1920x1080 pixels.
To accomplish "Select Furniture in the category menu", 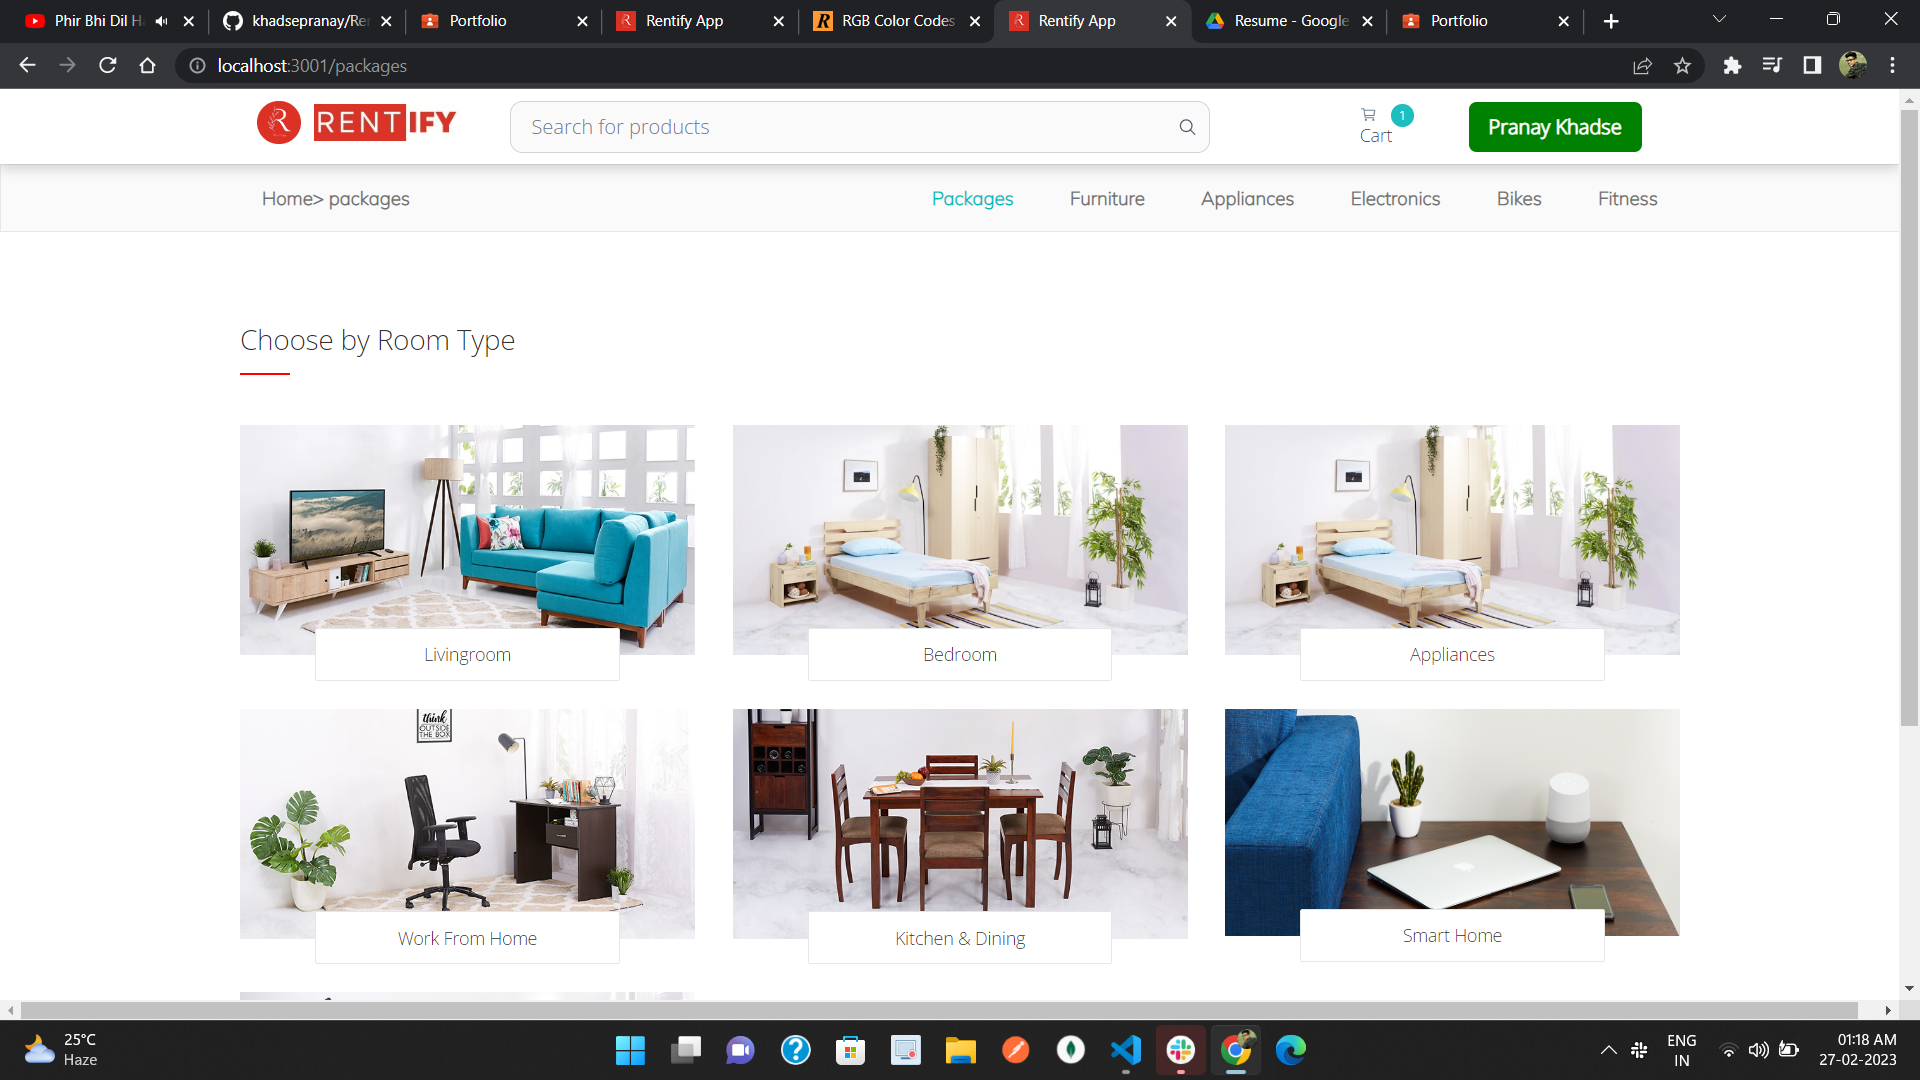I will click(x=1107, y=199).
